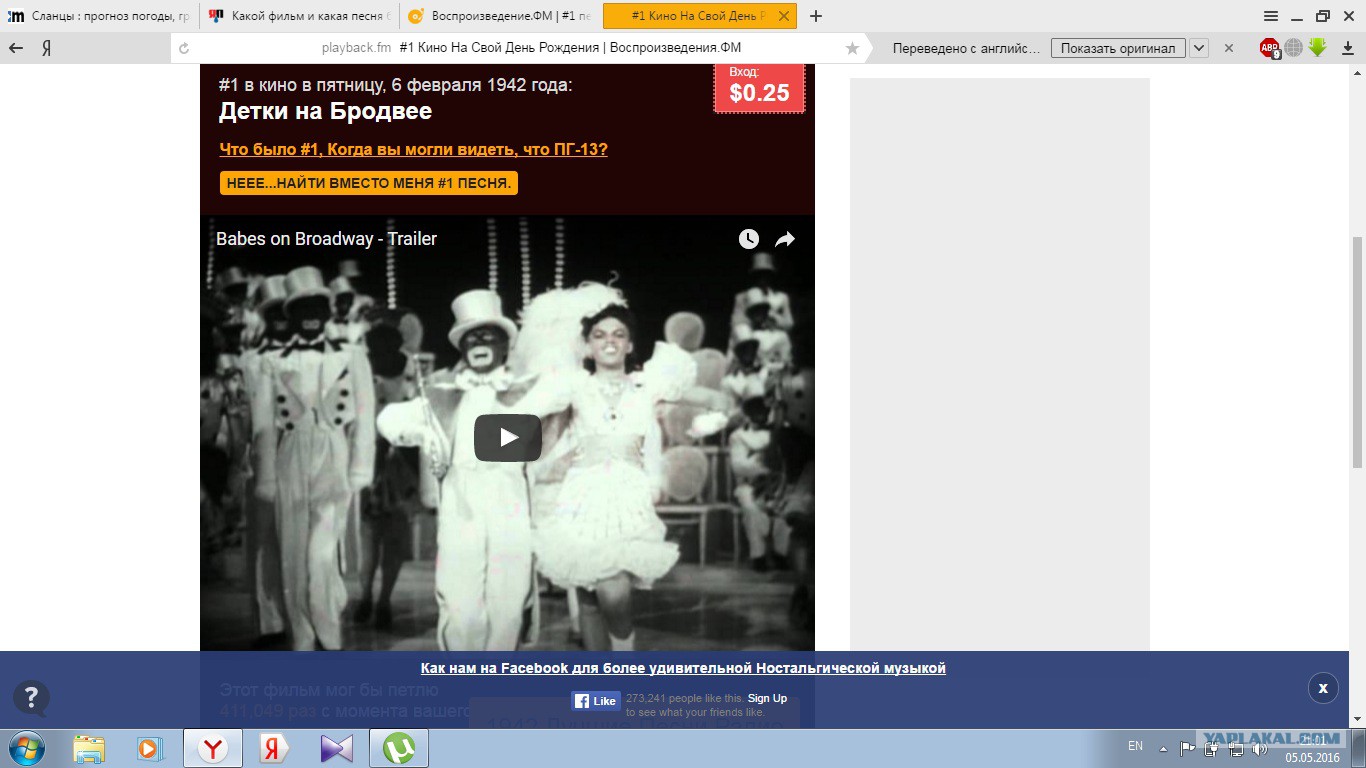Click the Yandex 'Я' home button
This screenshot has height=768, width=1366.
[x=46, y=48]
